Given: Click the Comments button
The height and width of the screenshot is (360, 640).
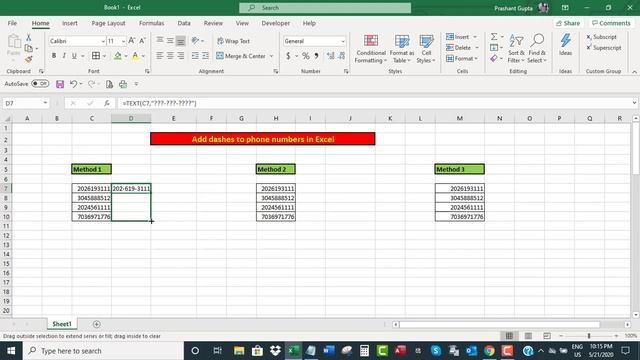Looking at the screenshot, I should [x=611, y=23].
